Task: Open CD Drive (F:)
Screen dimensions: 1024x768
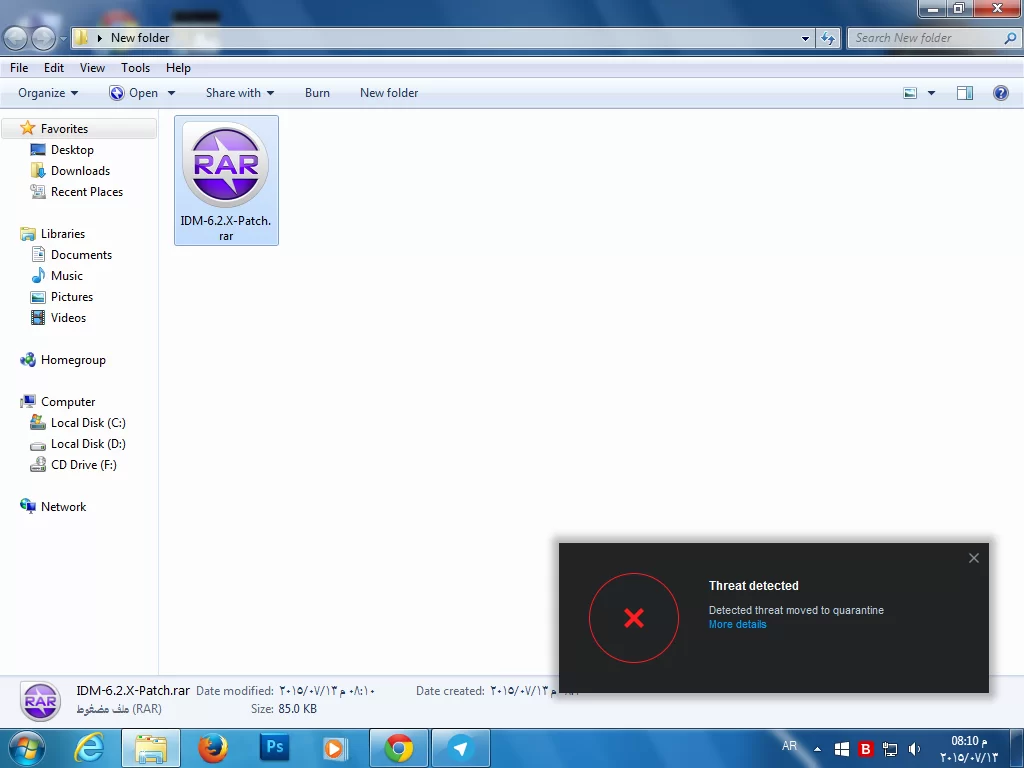Action: 84,464
